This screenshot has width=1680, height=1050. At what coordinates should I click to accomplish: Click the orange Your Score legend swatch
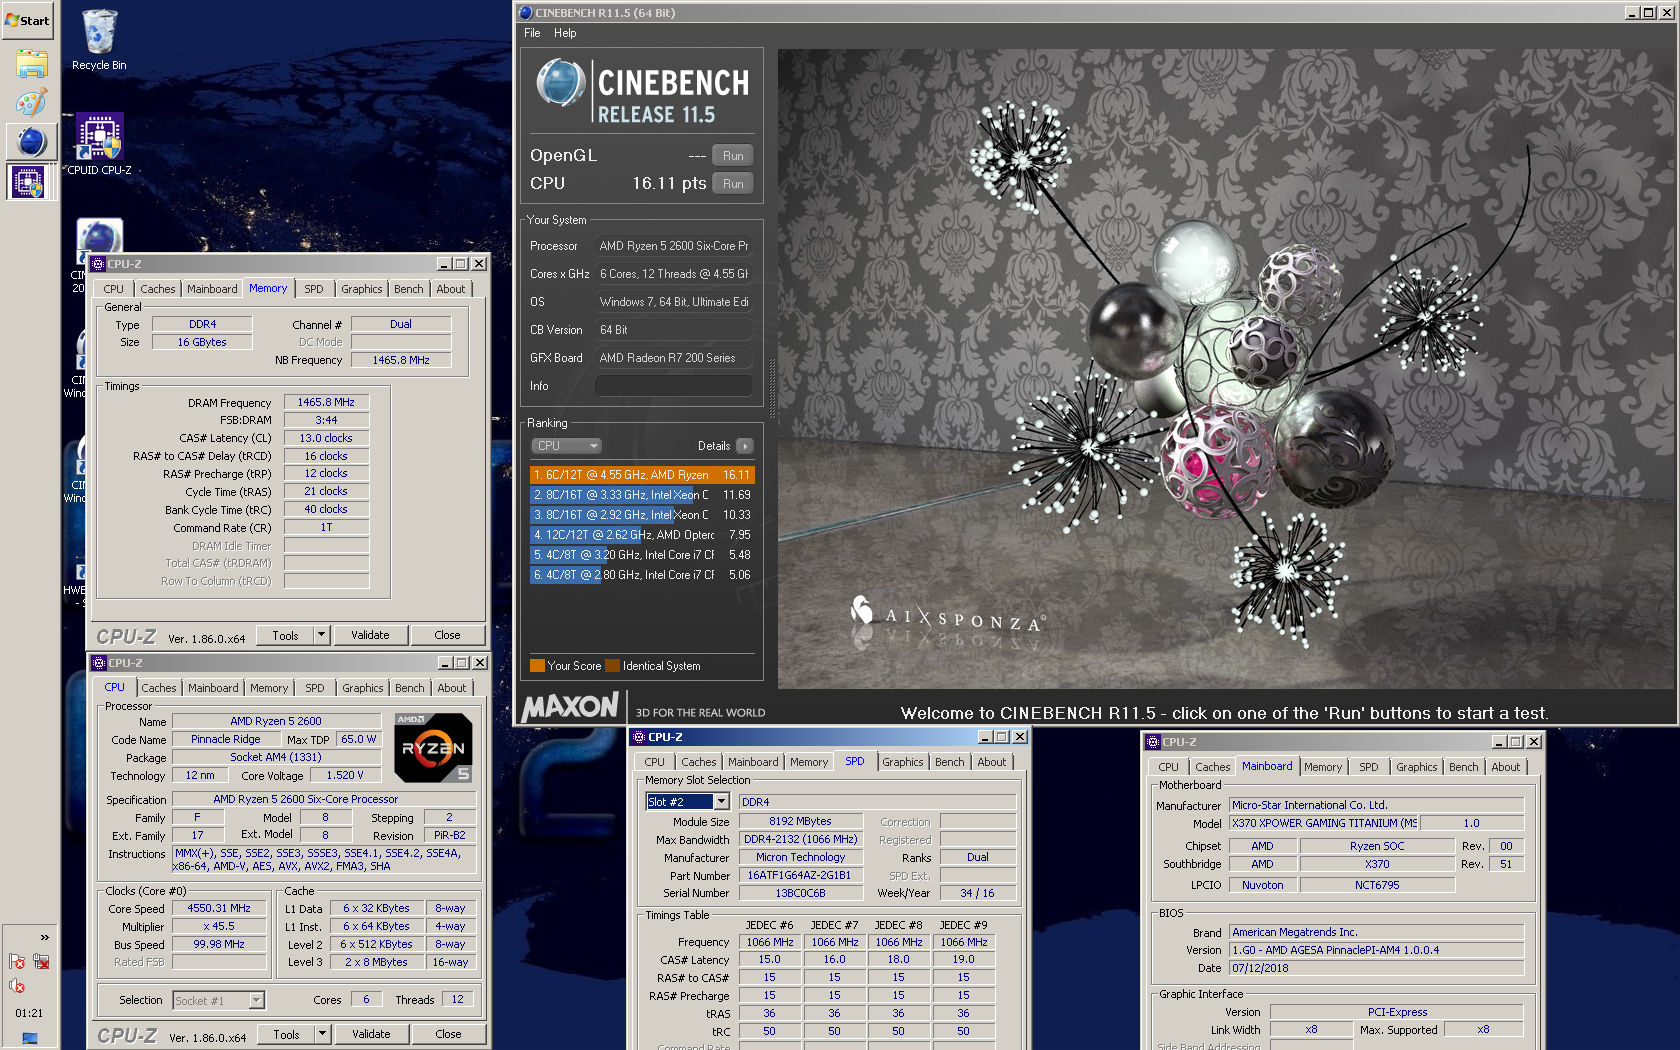click(537, 666)
